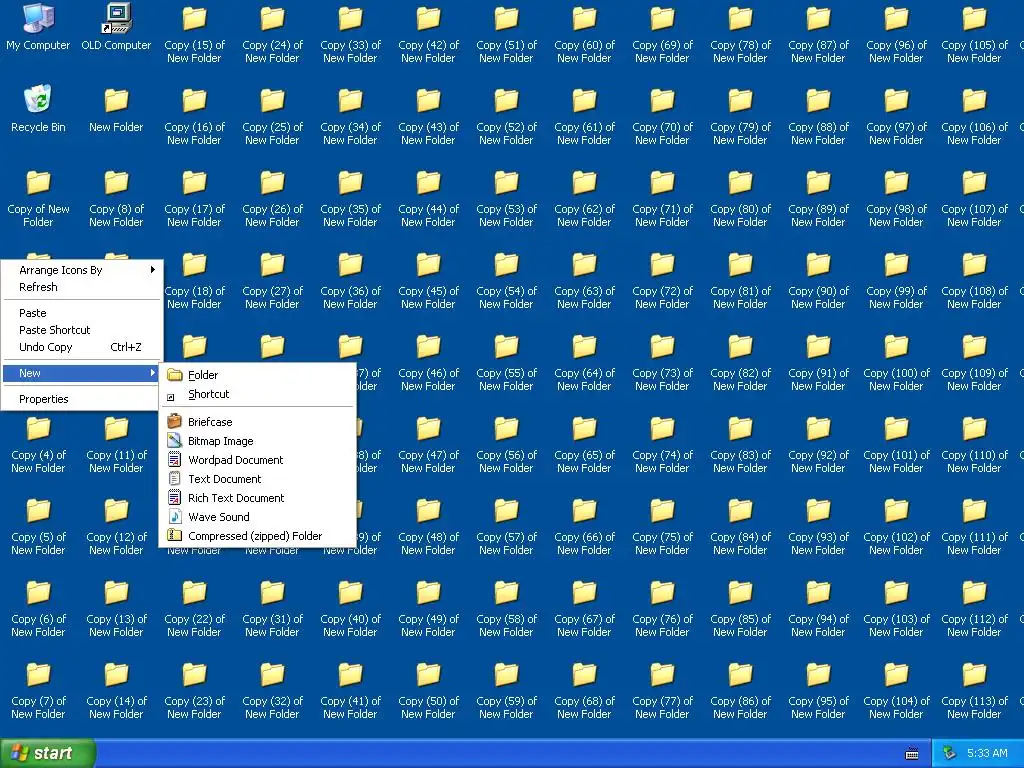Choose Undo Copy in the context menu
The image size is (1024, 768).
coord(82,347)
